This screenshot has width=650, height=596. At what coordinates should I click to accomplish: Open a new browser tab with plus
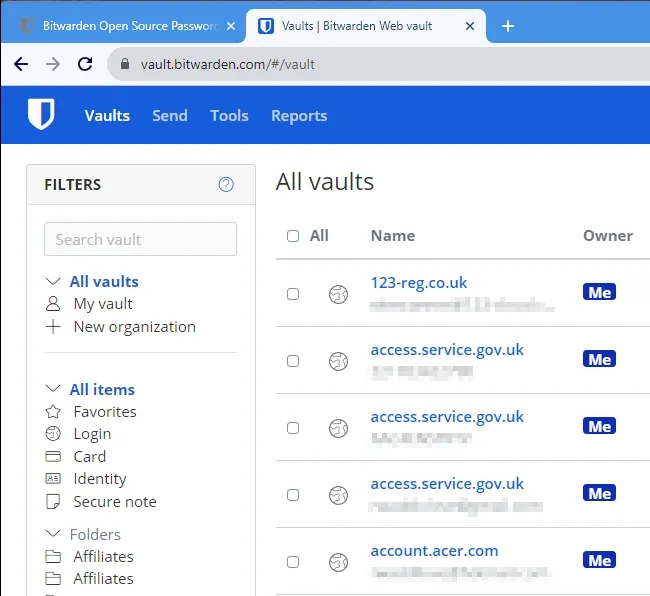click(x=508, y=26)
